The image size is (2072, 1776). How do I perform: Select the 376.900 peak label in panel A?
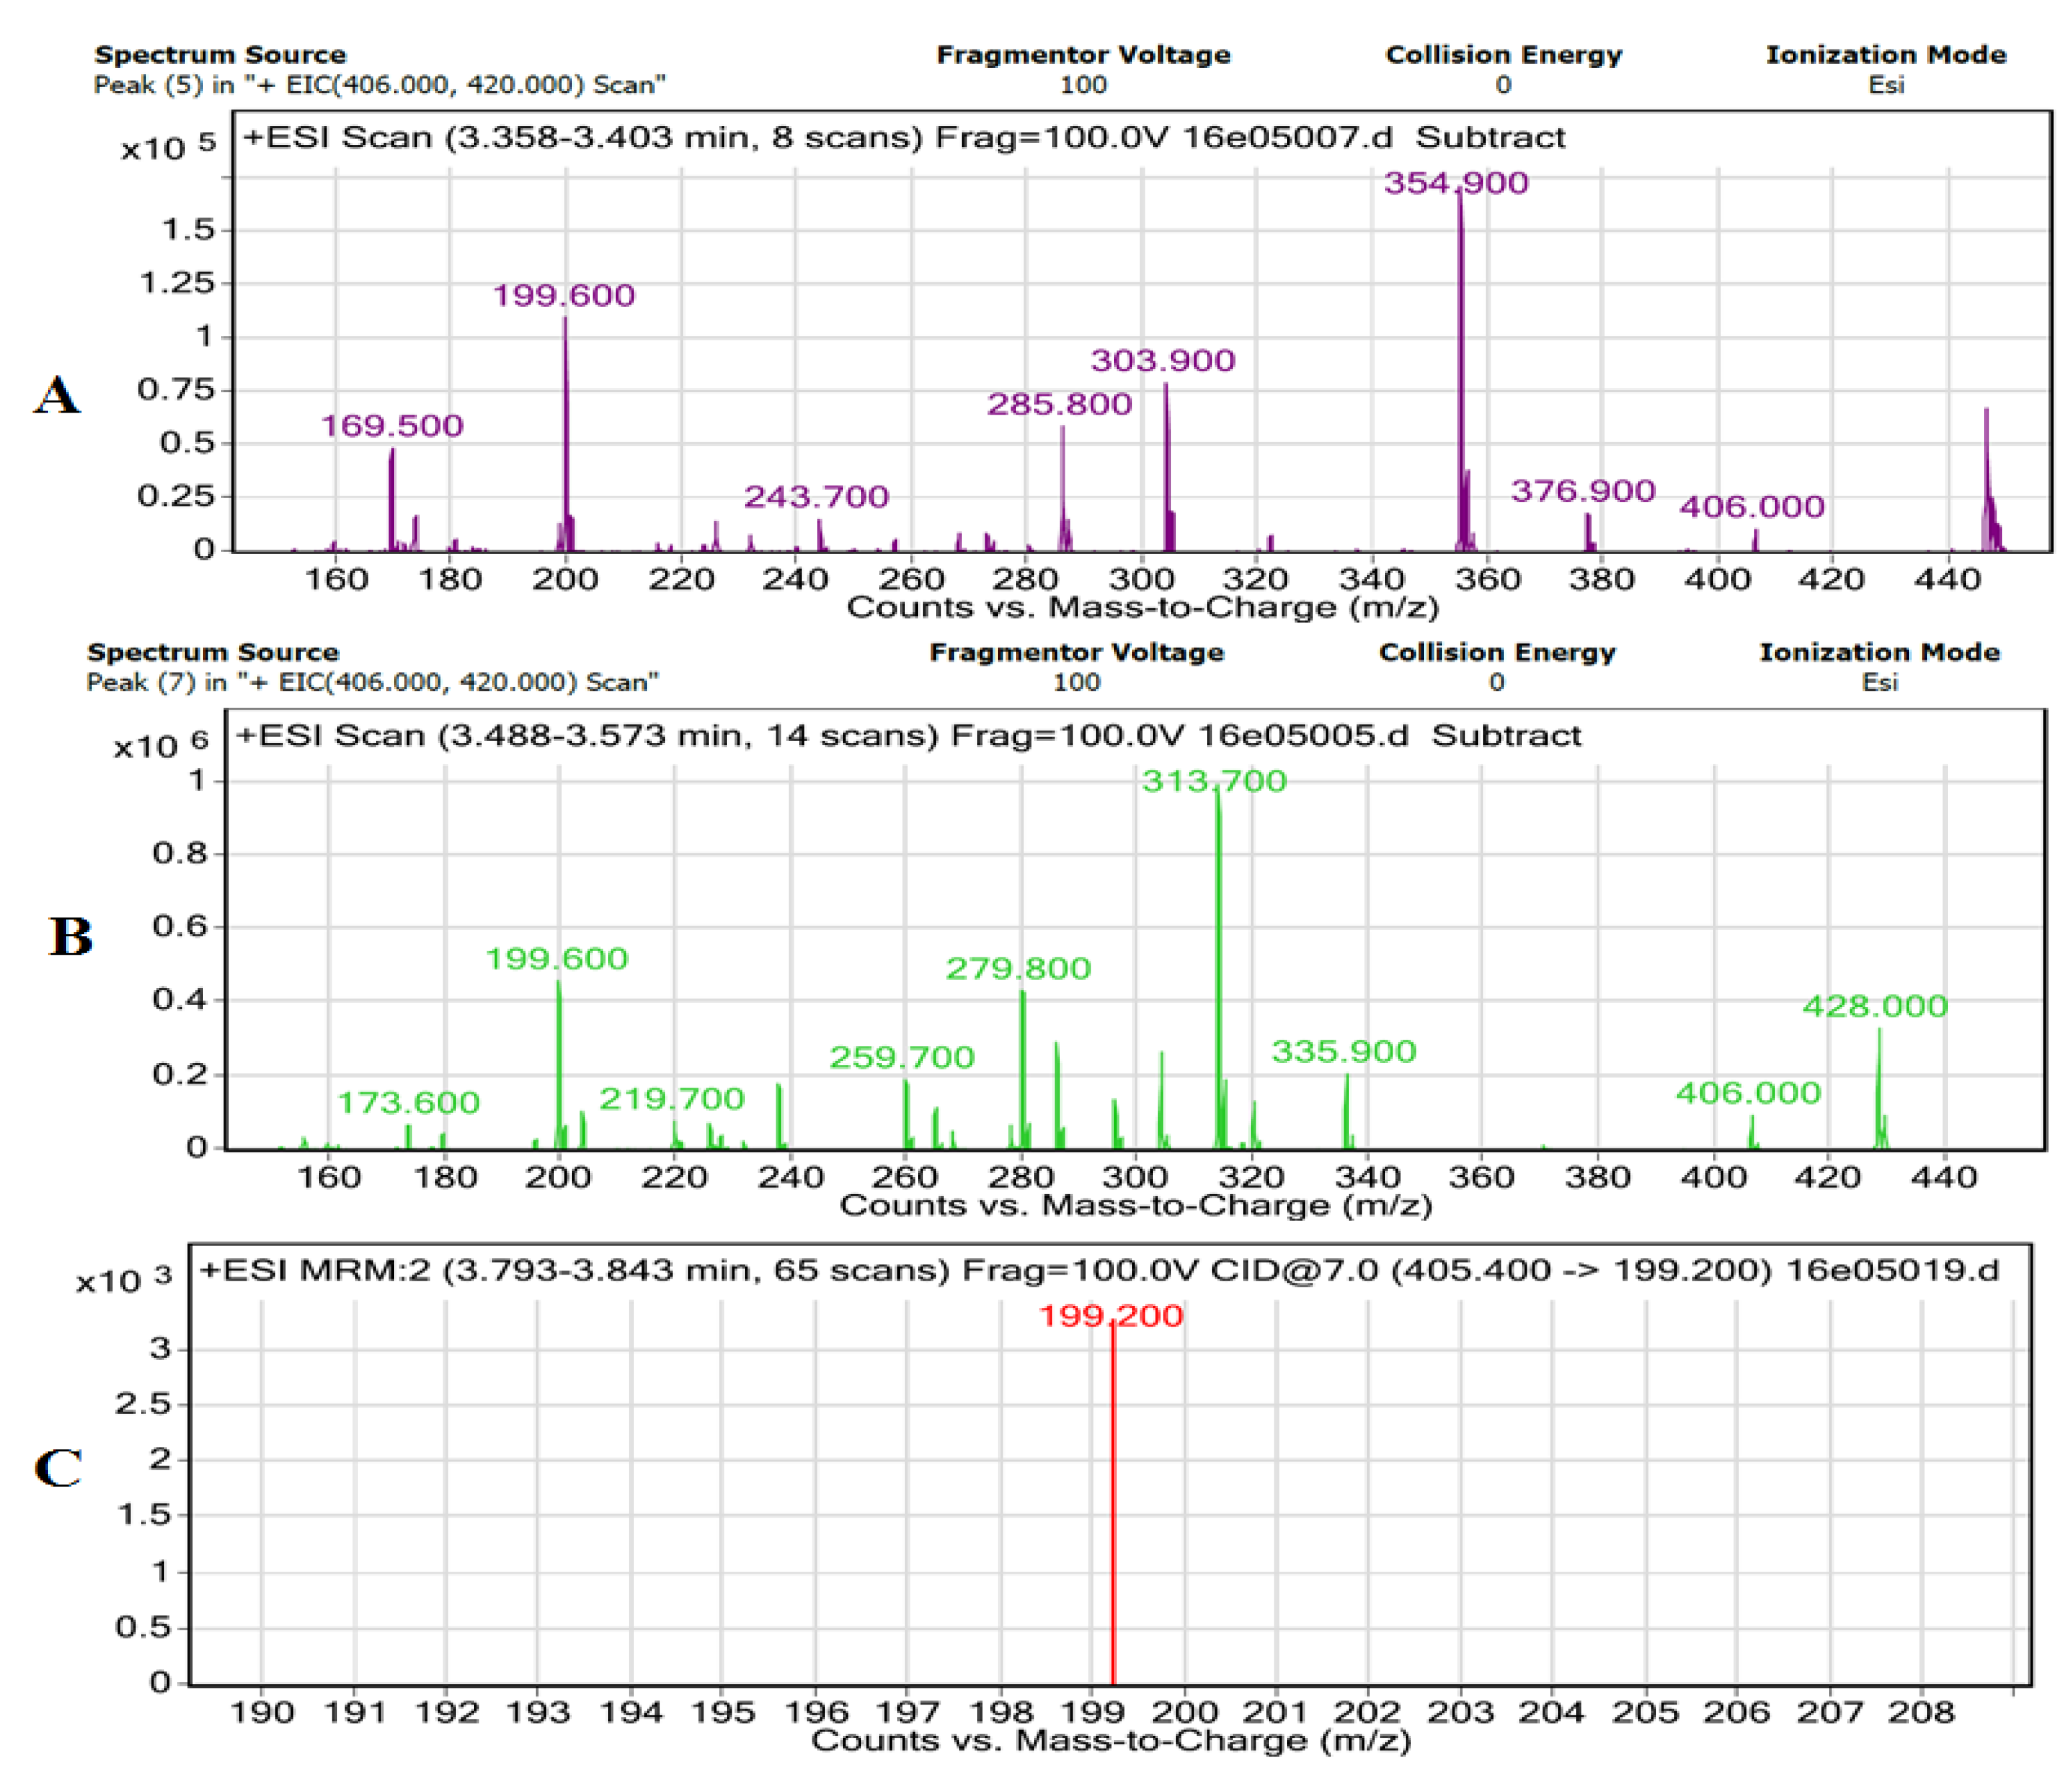coord(1582,491)
